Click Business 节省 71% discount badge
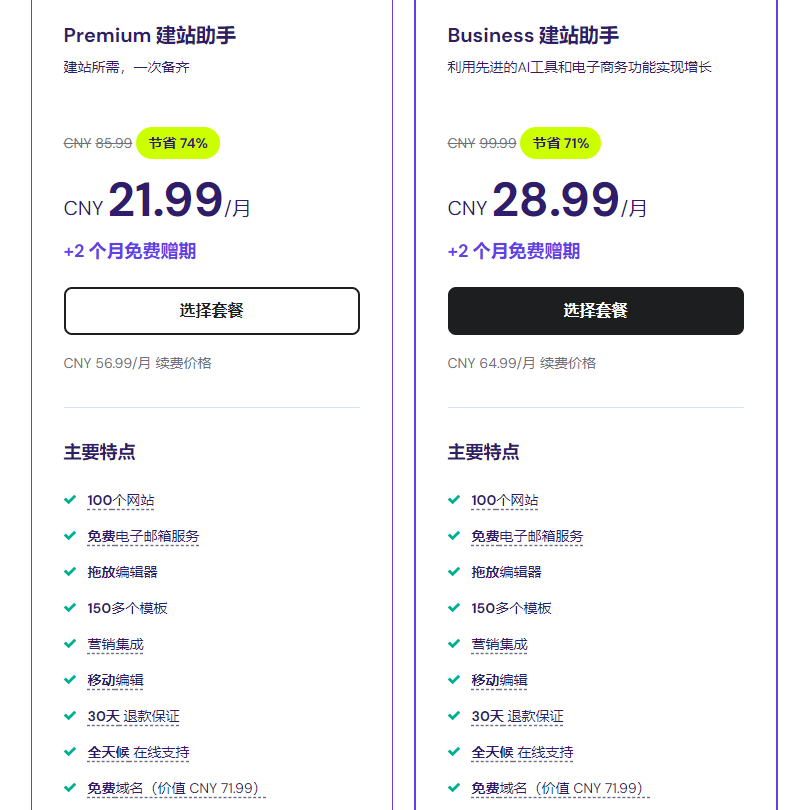 coord(561,143)
